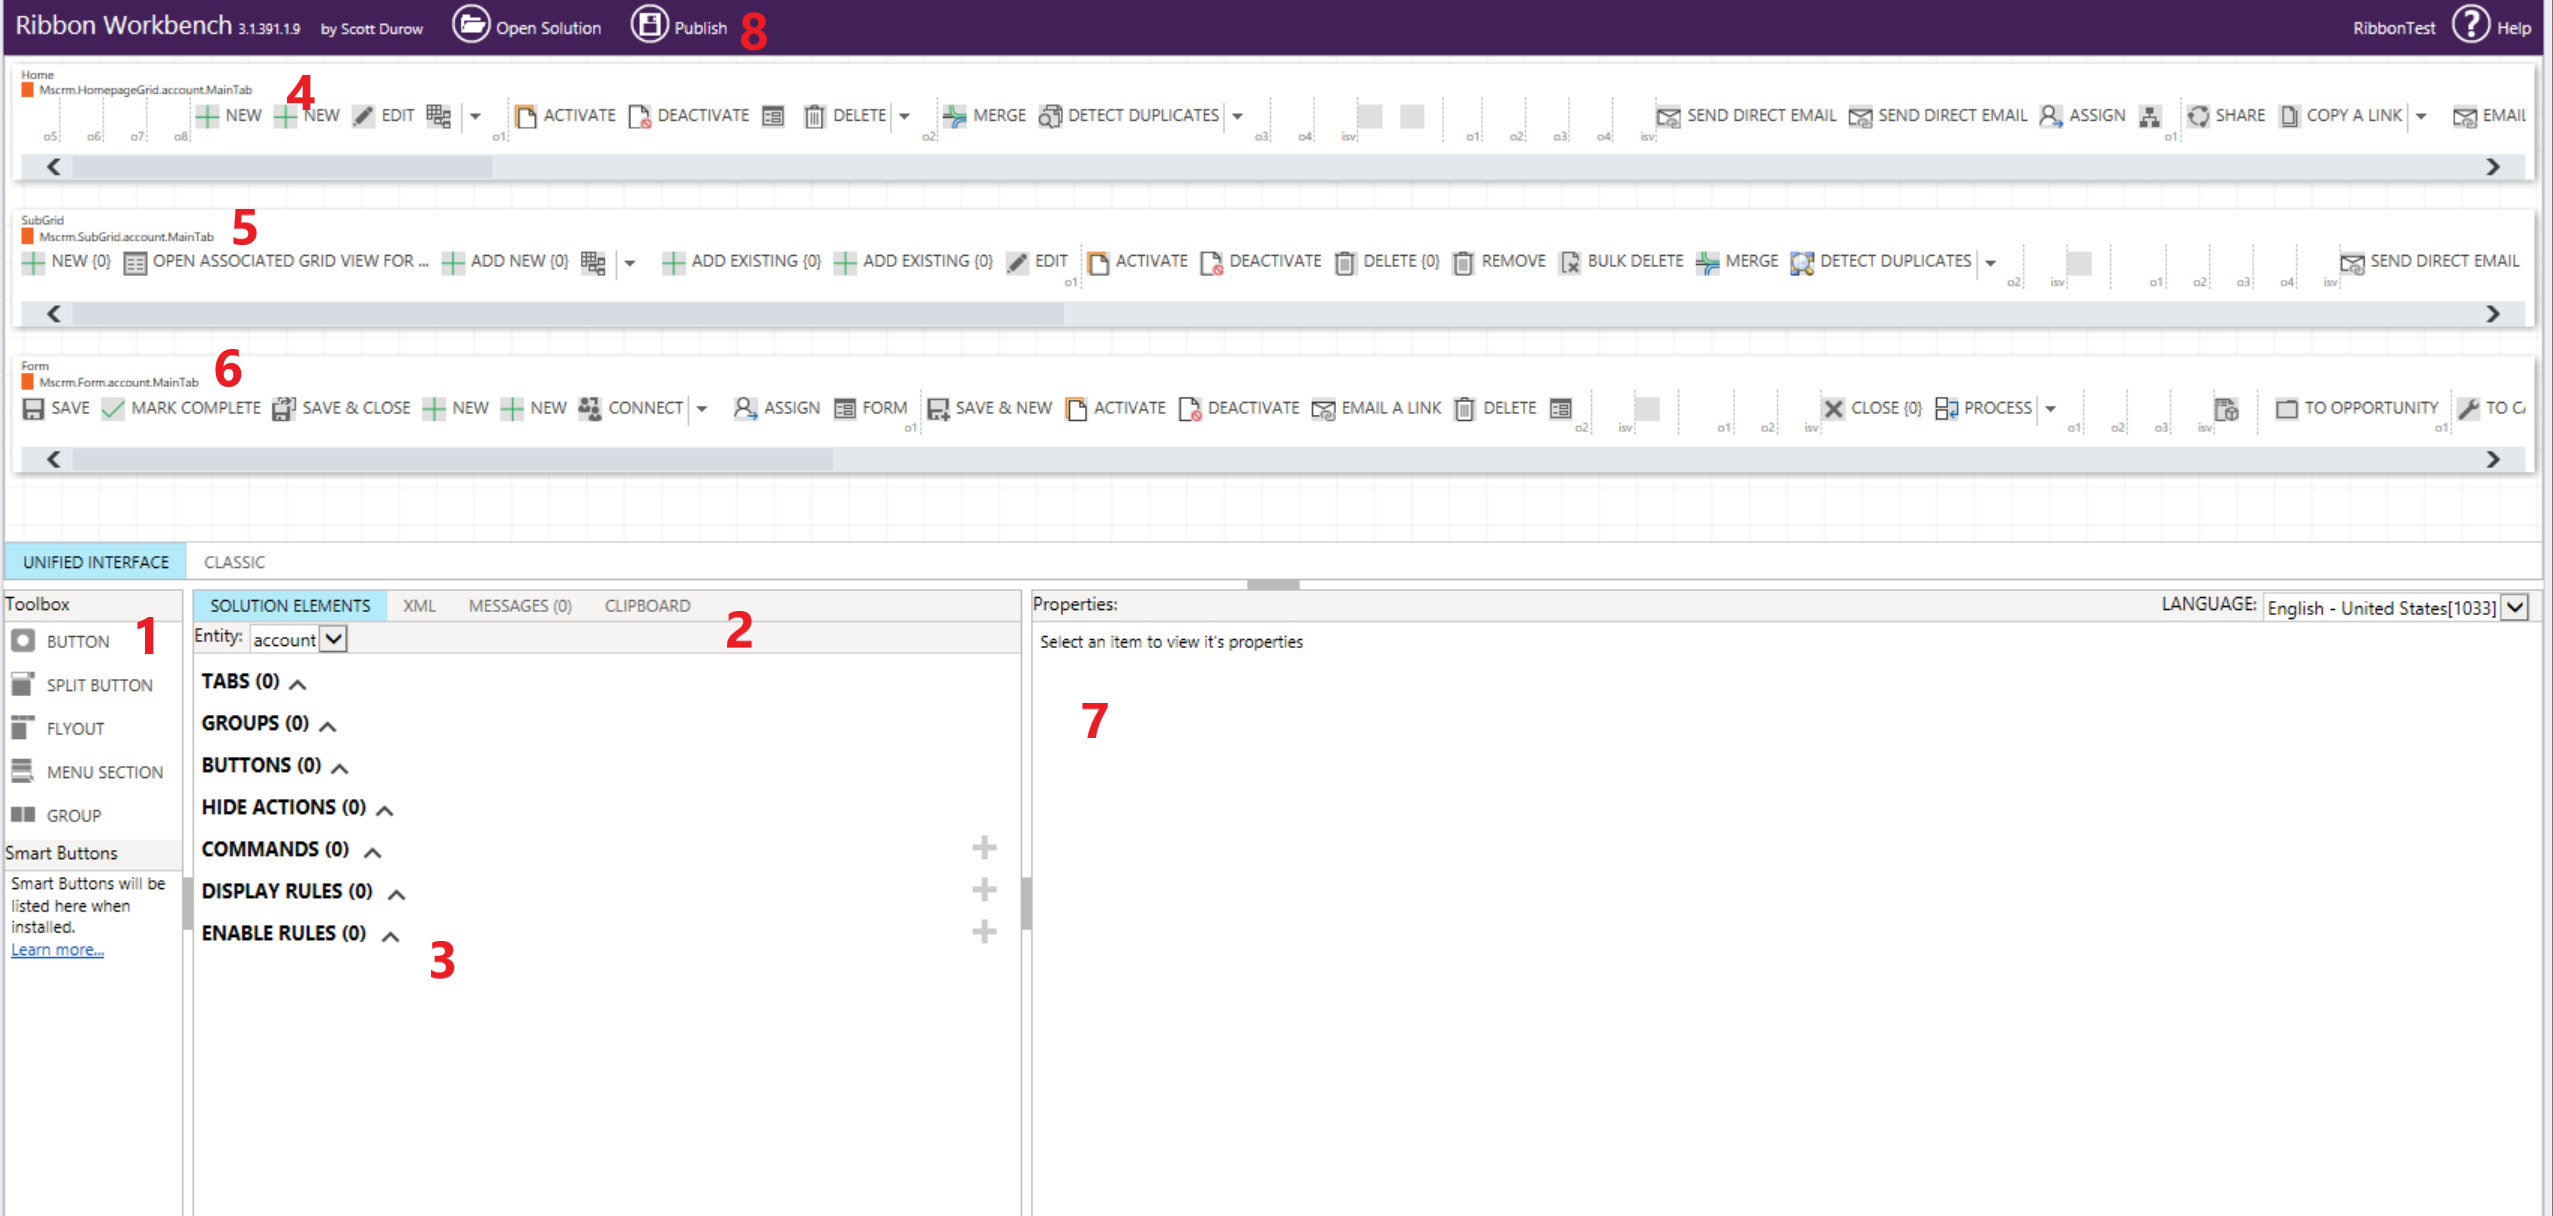Collapse the DISPLAY RULES (0) section

396,893
